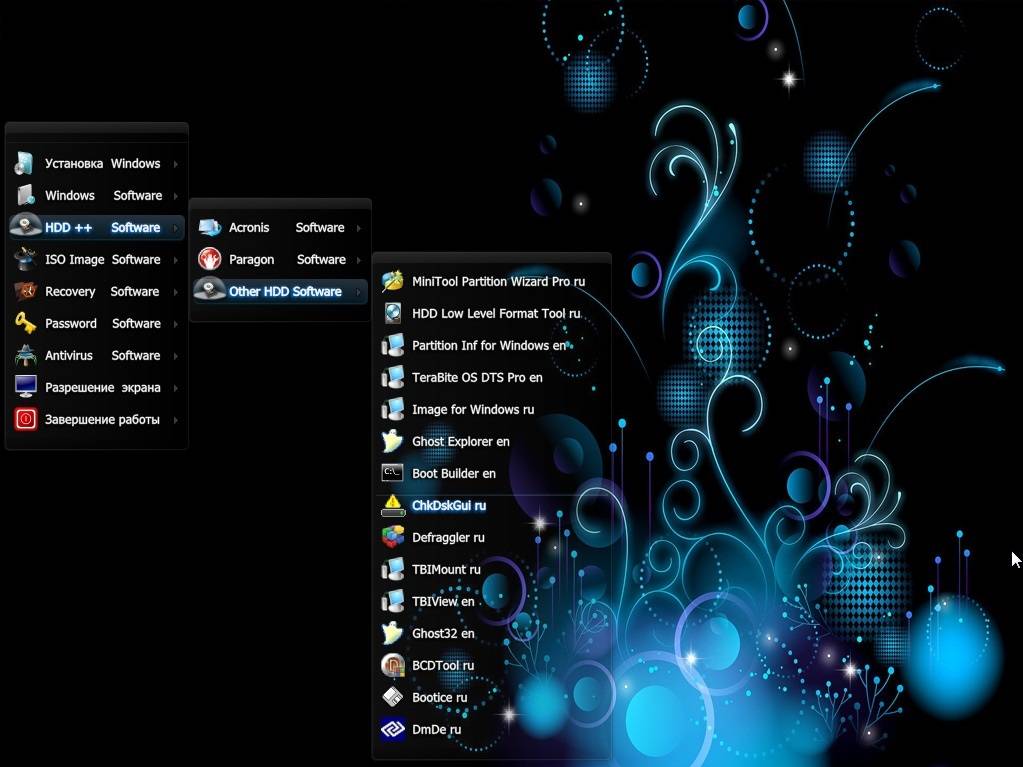Click the Bootice diskette icon
1023x767 pixels.
[393, 697]
